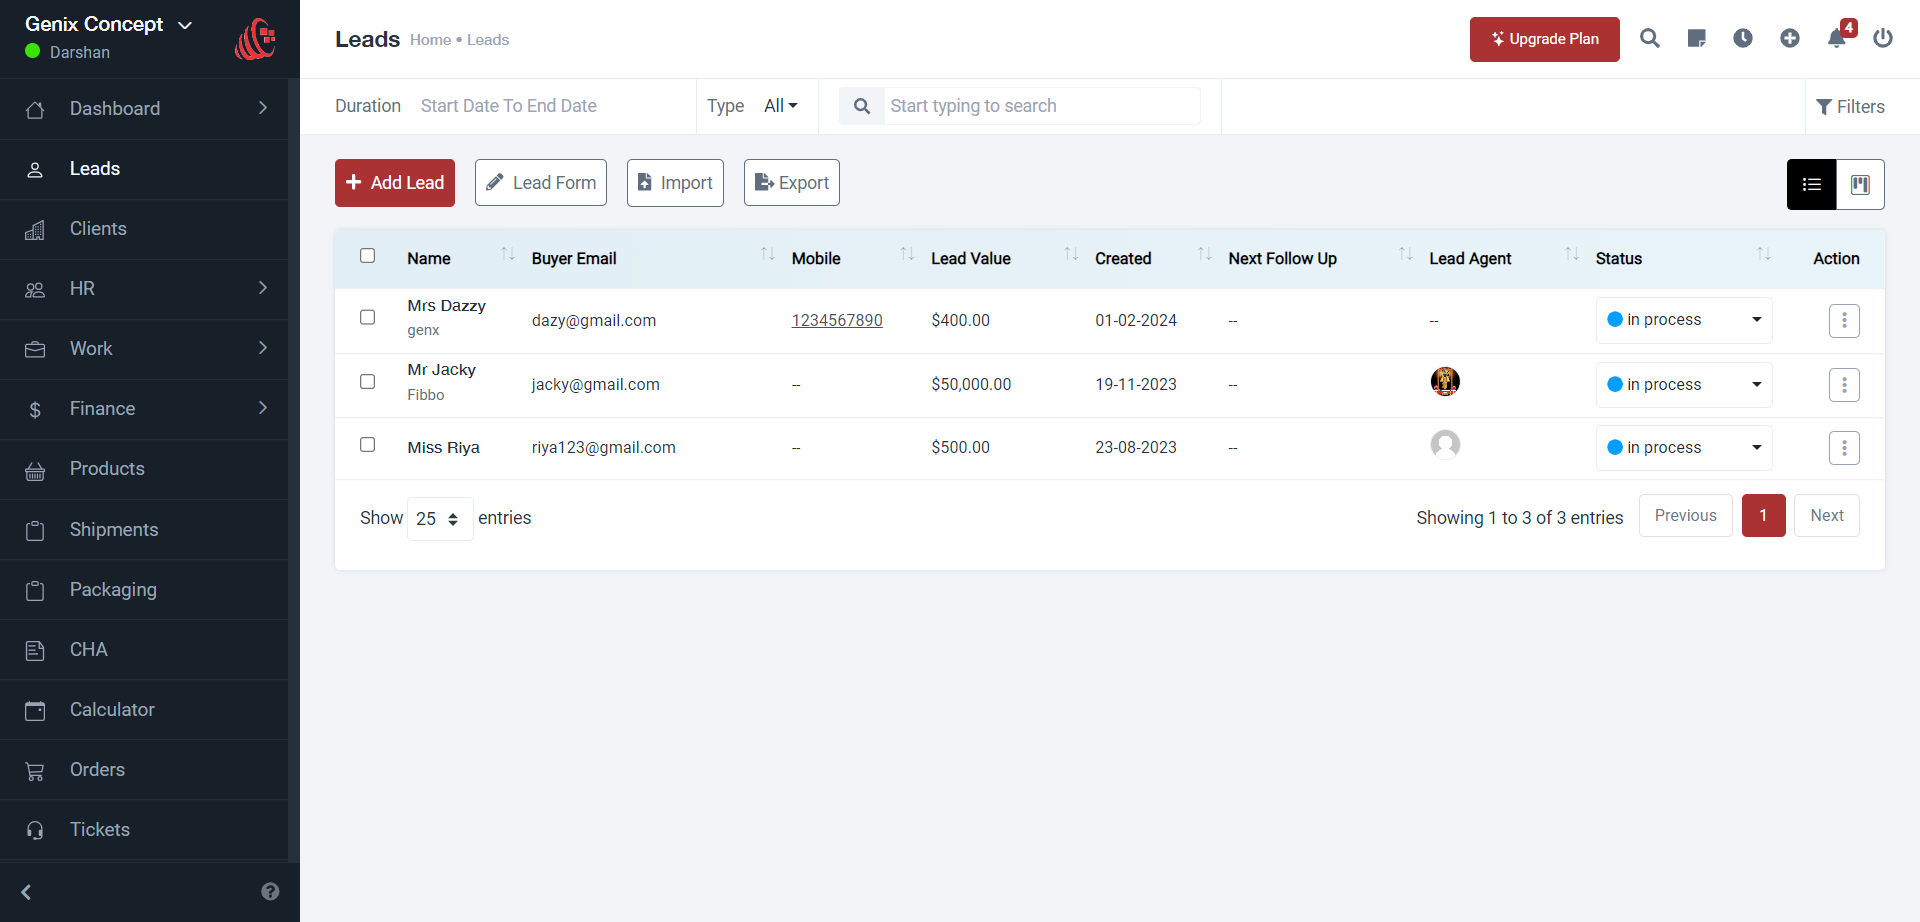
Task: Sort table by Created column arrows
Action: click(x=1205, y=254)
